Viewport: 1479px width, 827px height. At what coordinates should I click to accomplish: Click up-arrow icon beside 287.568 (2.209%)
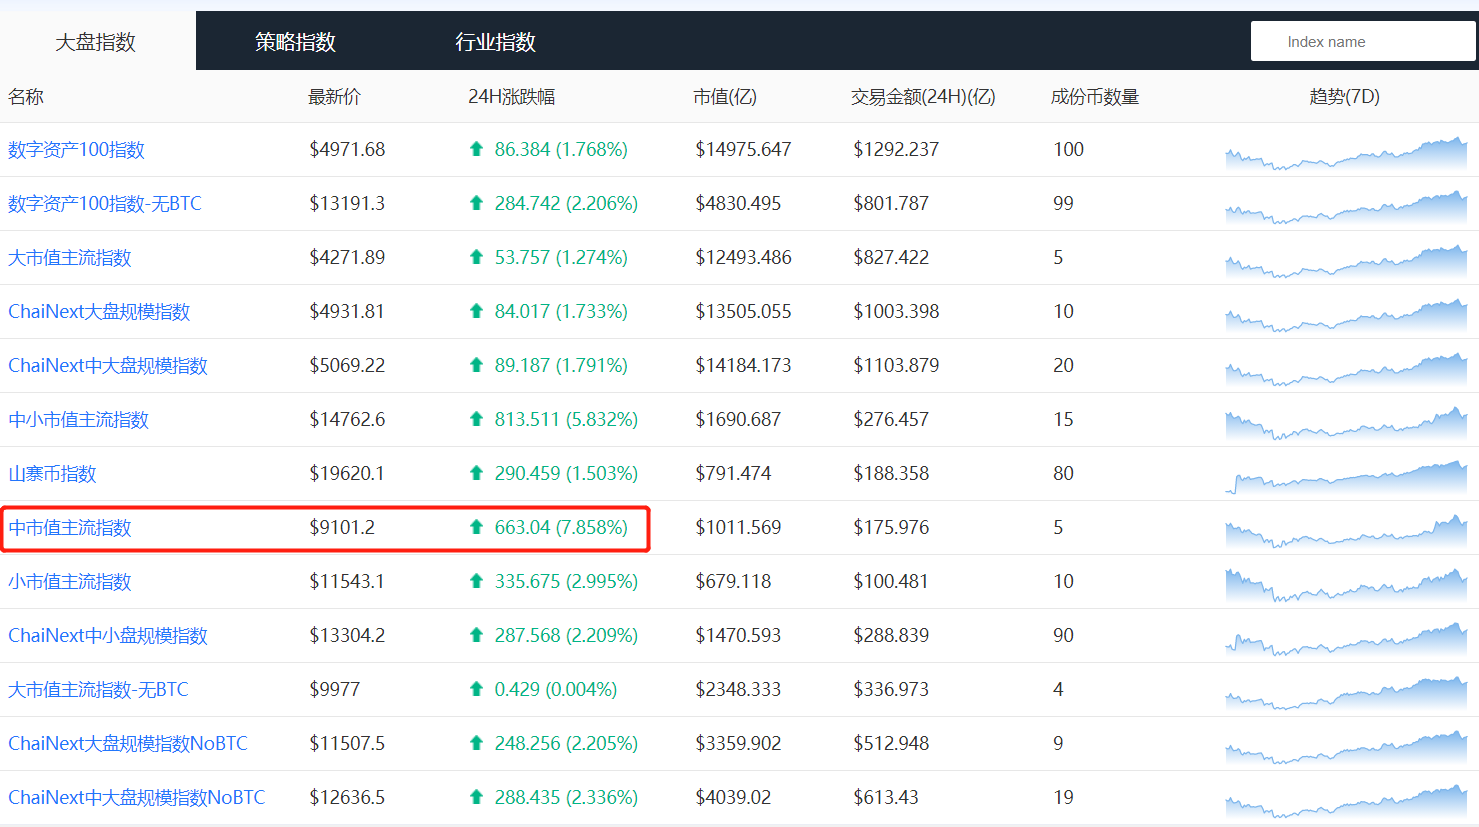[476, 635]
